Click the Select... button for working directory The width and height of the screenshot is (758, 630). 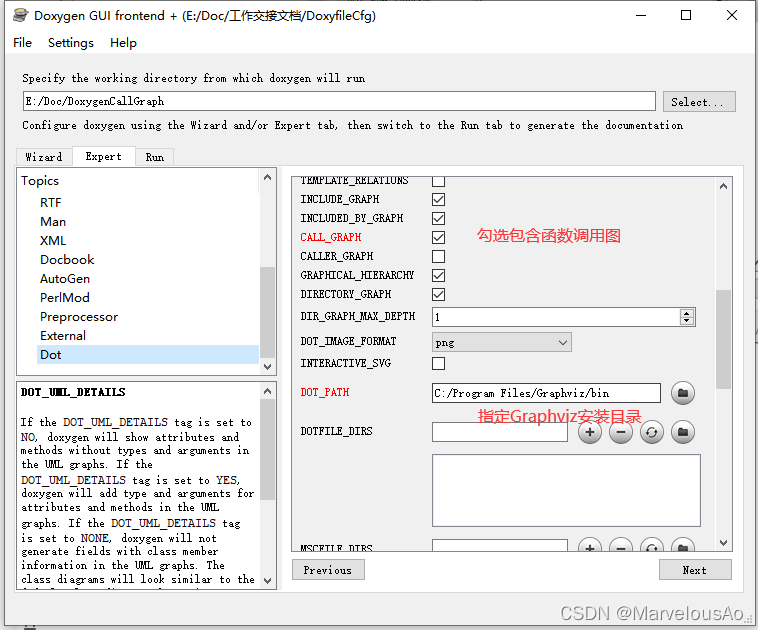[699, 102]
